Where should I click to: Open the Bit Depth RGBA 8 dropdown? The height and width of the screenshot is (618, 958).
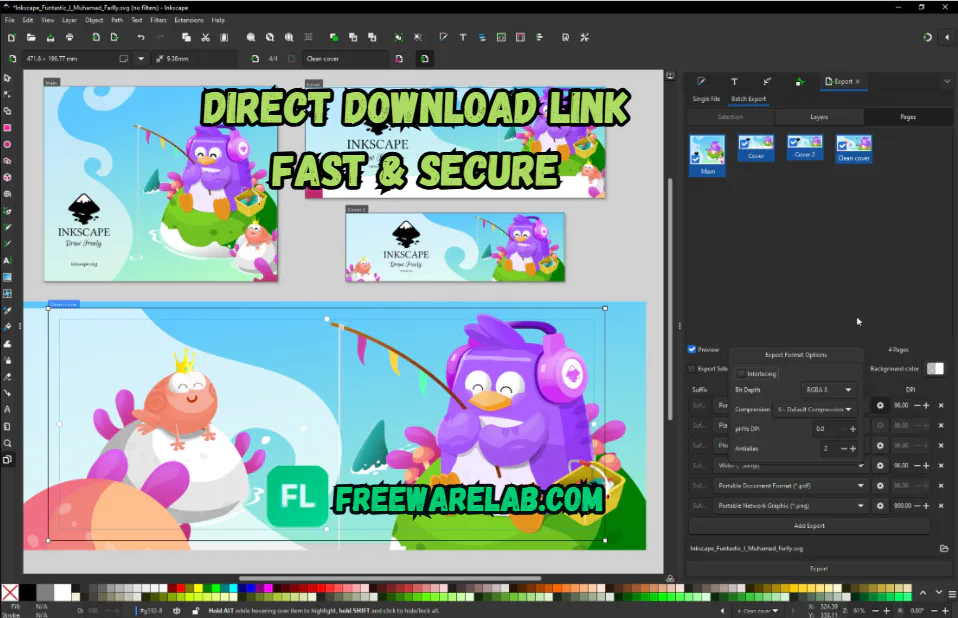(x=828, y=390)
